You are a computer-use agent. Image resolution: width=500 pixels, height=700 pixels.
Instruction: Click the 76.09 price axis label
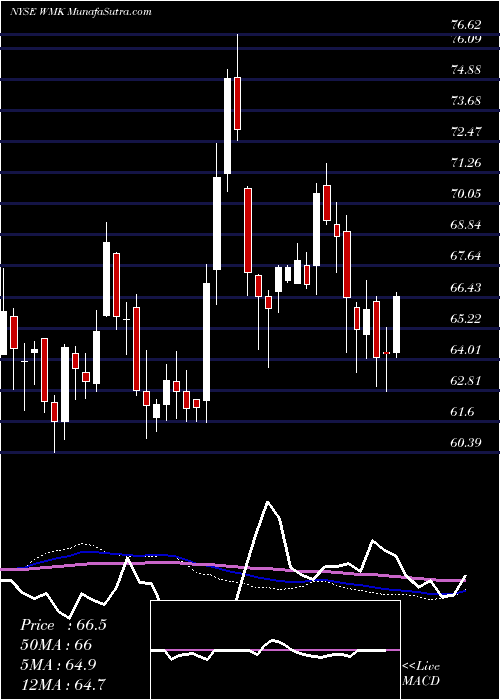coord(465,39)
